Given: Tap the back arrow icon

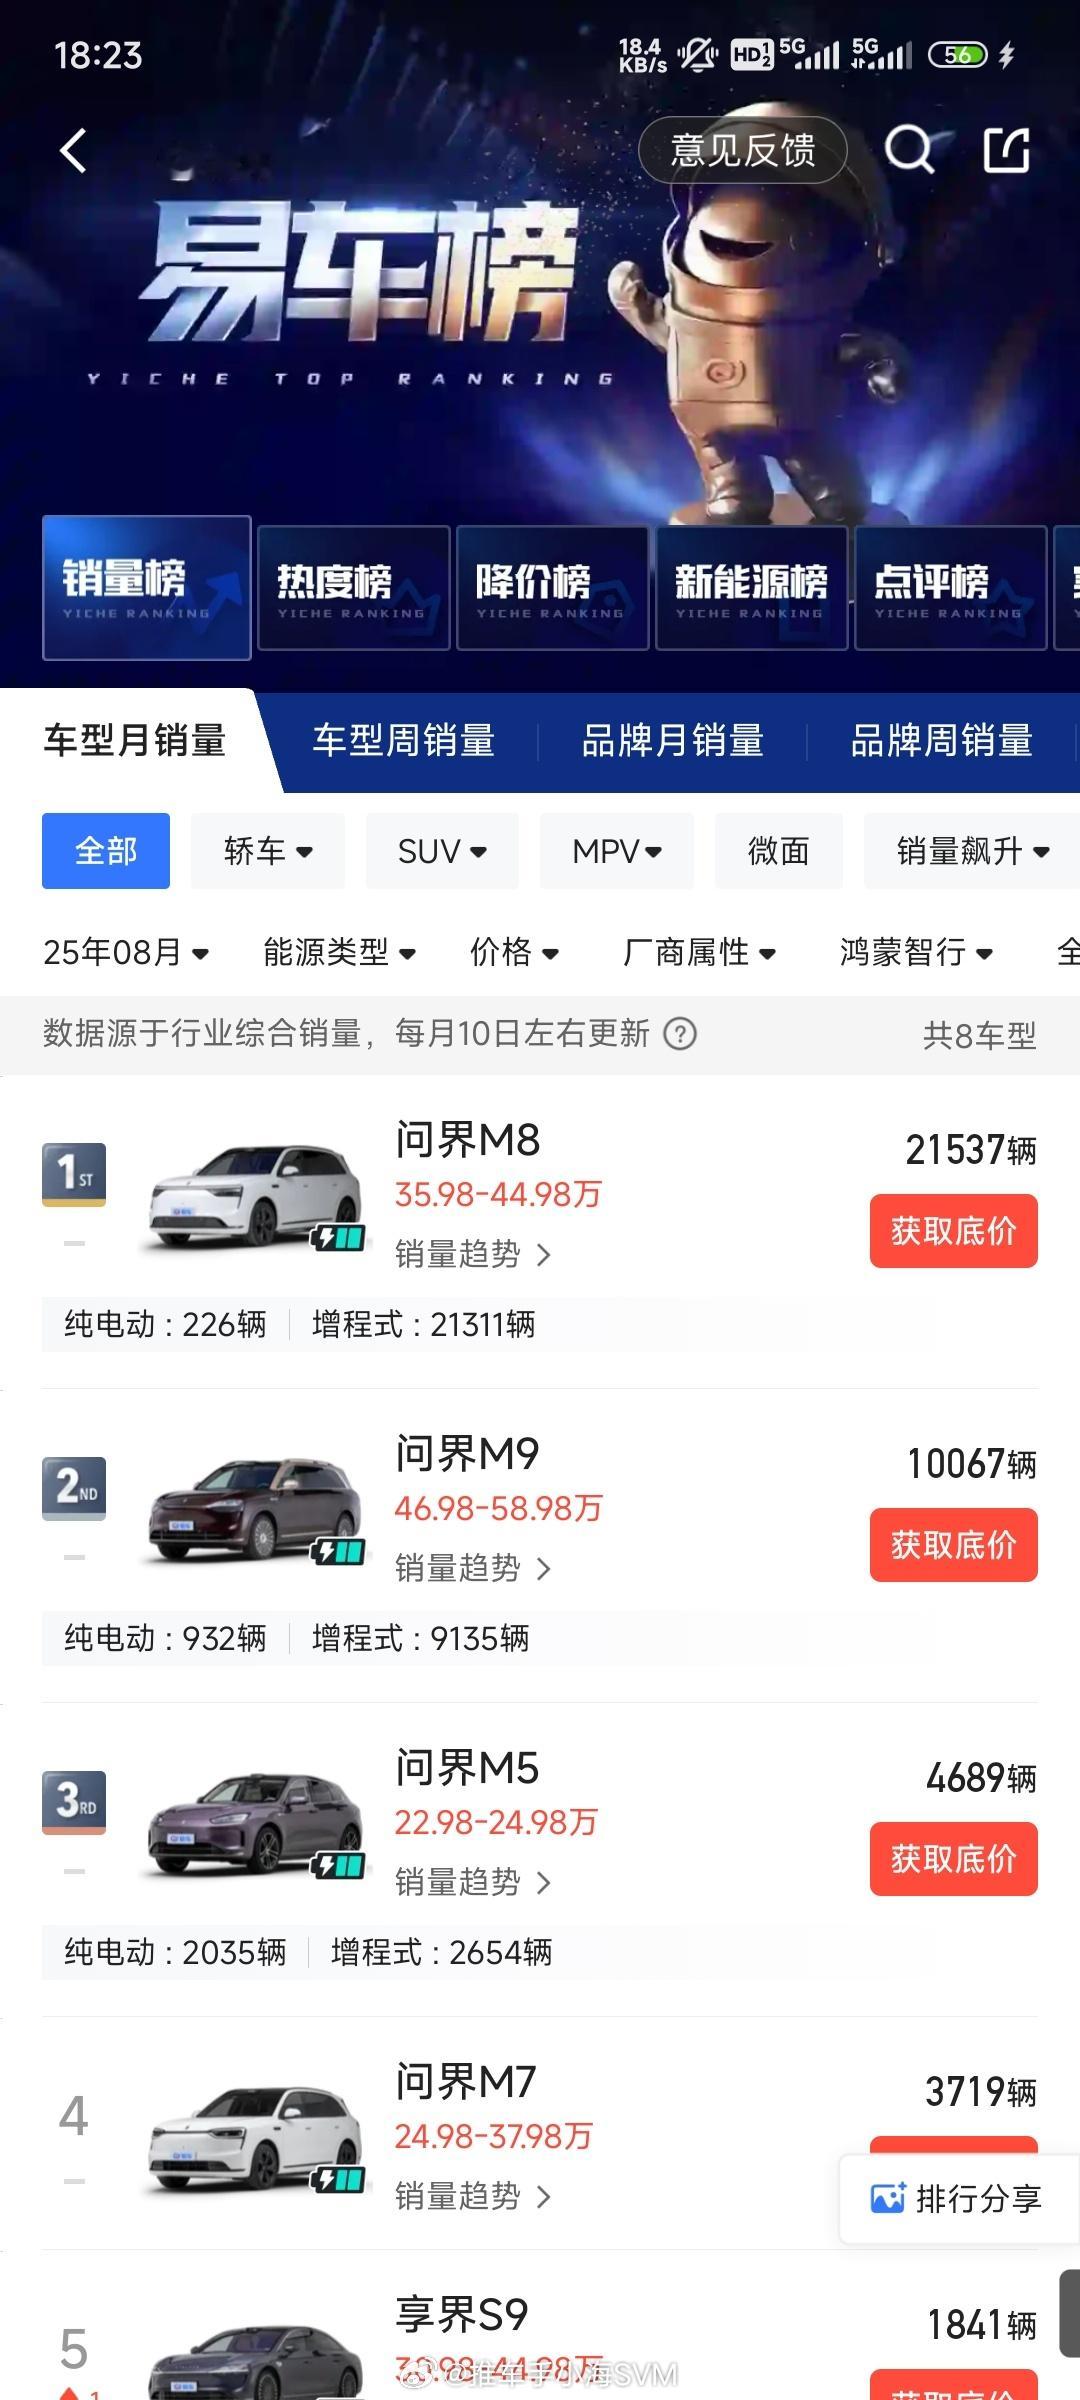Looking at the screenshot, I should 74,151.
